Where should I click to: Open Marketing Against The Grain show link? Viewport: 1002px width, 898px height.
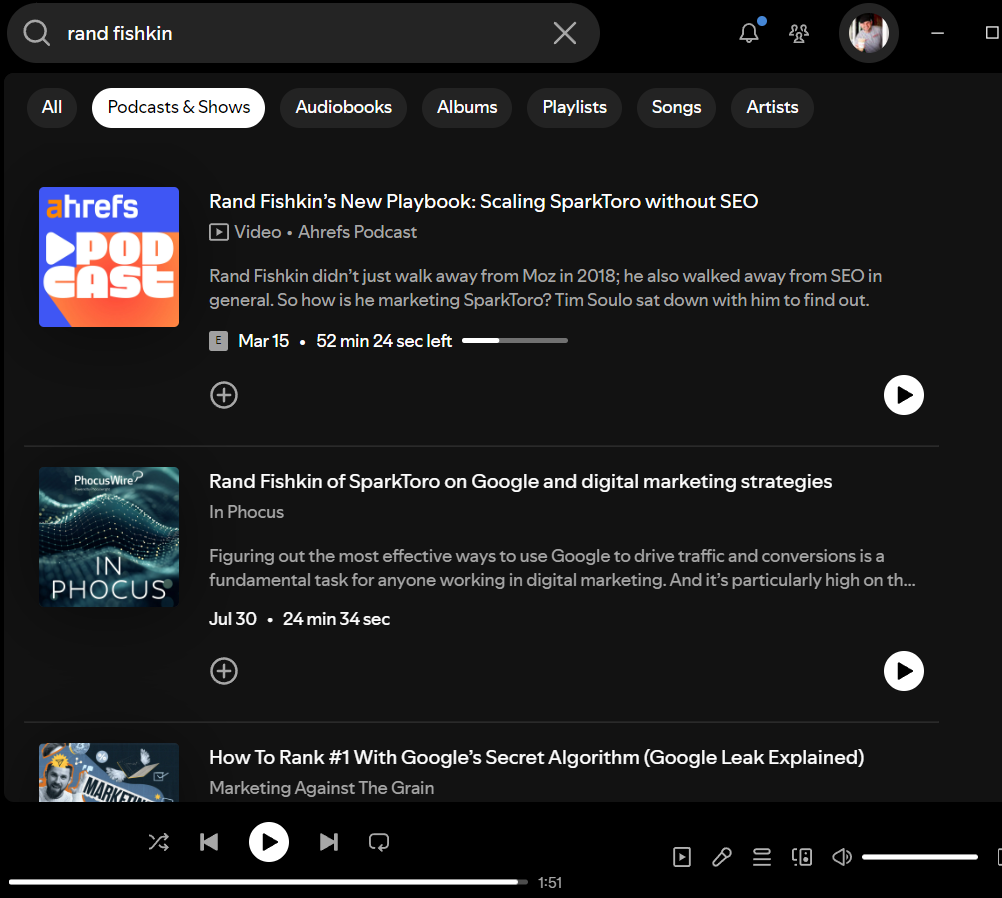point(321,788)
